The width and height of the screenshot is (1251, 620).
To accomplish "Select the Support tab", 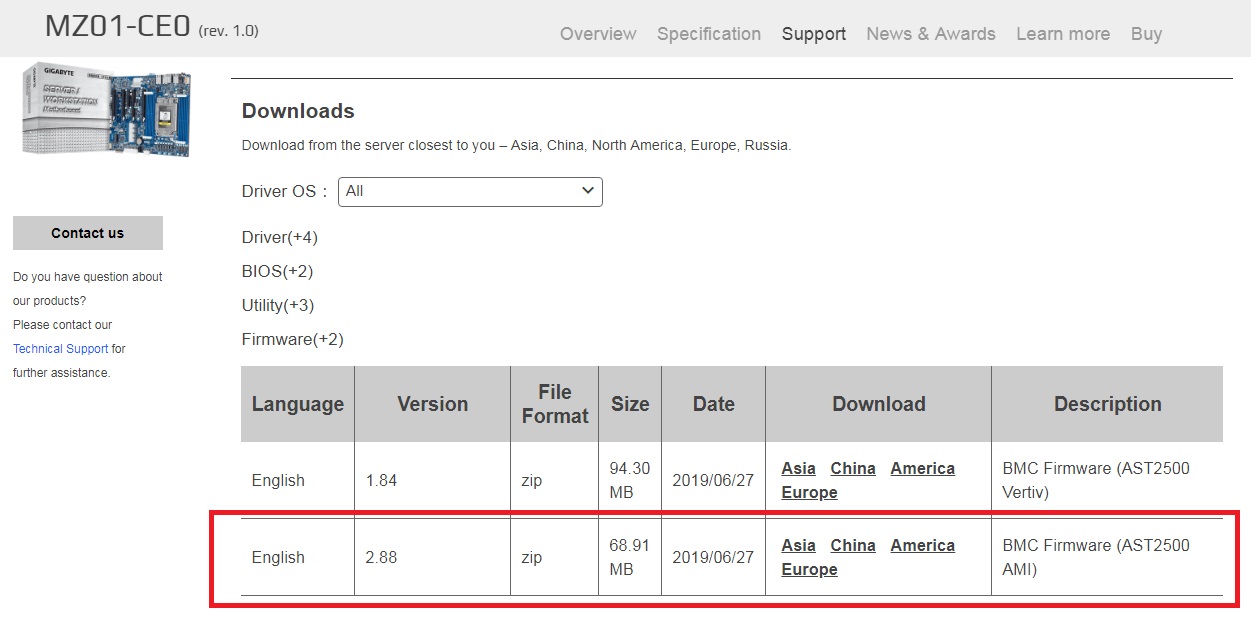I will [x=814, y=34].
